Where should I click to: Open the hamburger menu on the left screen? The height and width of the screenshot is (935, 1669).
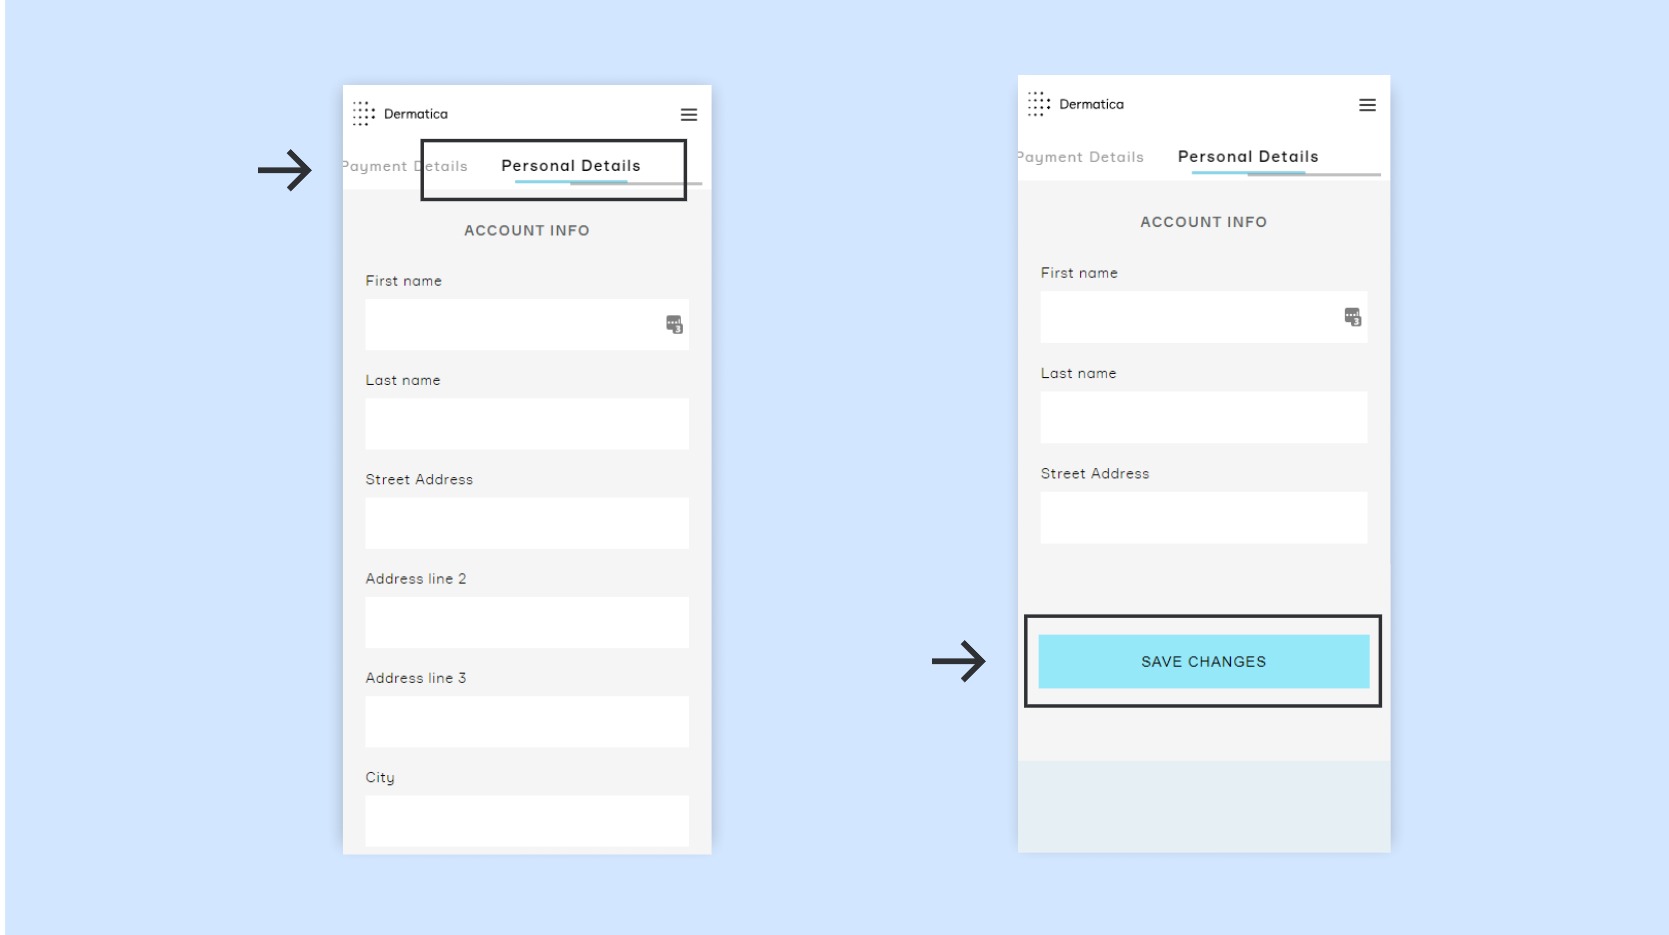[x=688, y=114]
